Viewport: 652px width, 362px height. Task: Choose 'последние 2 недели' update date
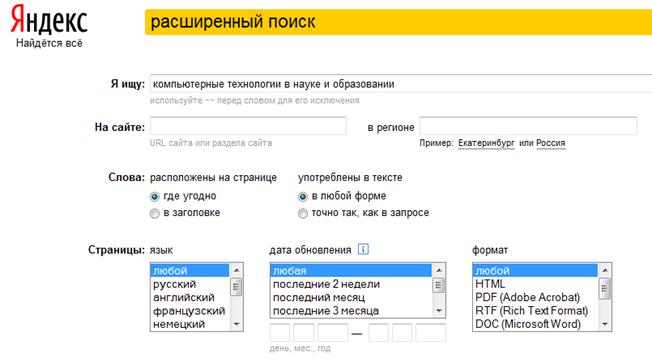coord(351,284)
